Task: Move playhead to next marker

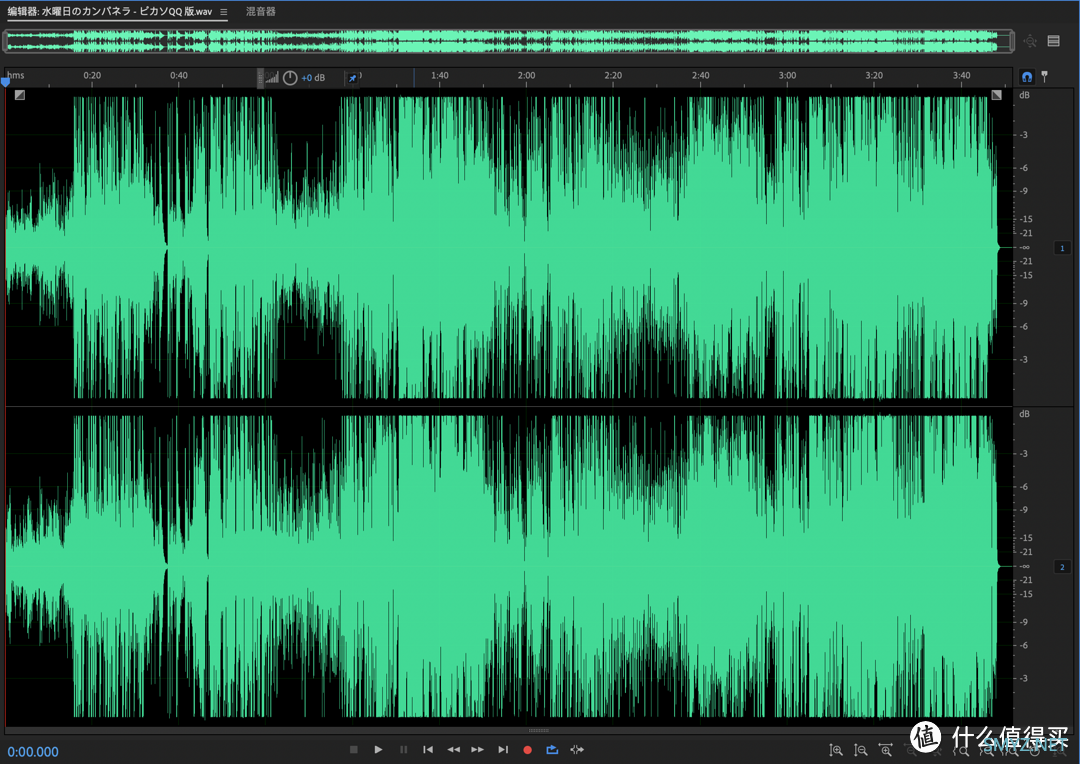Action: (x=503, y=750)
